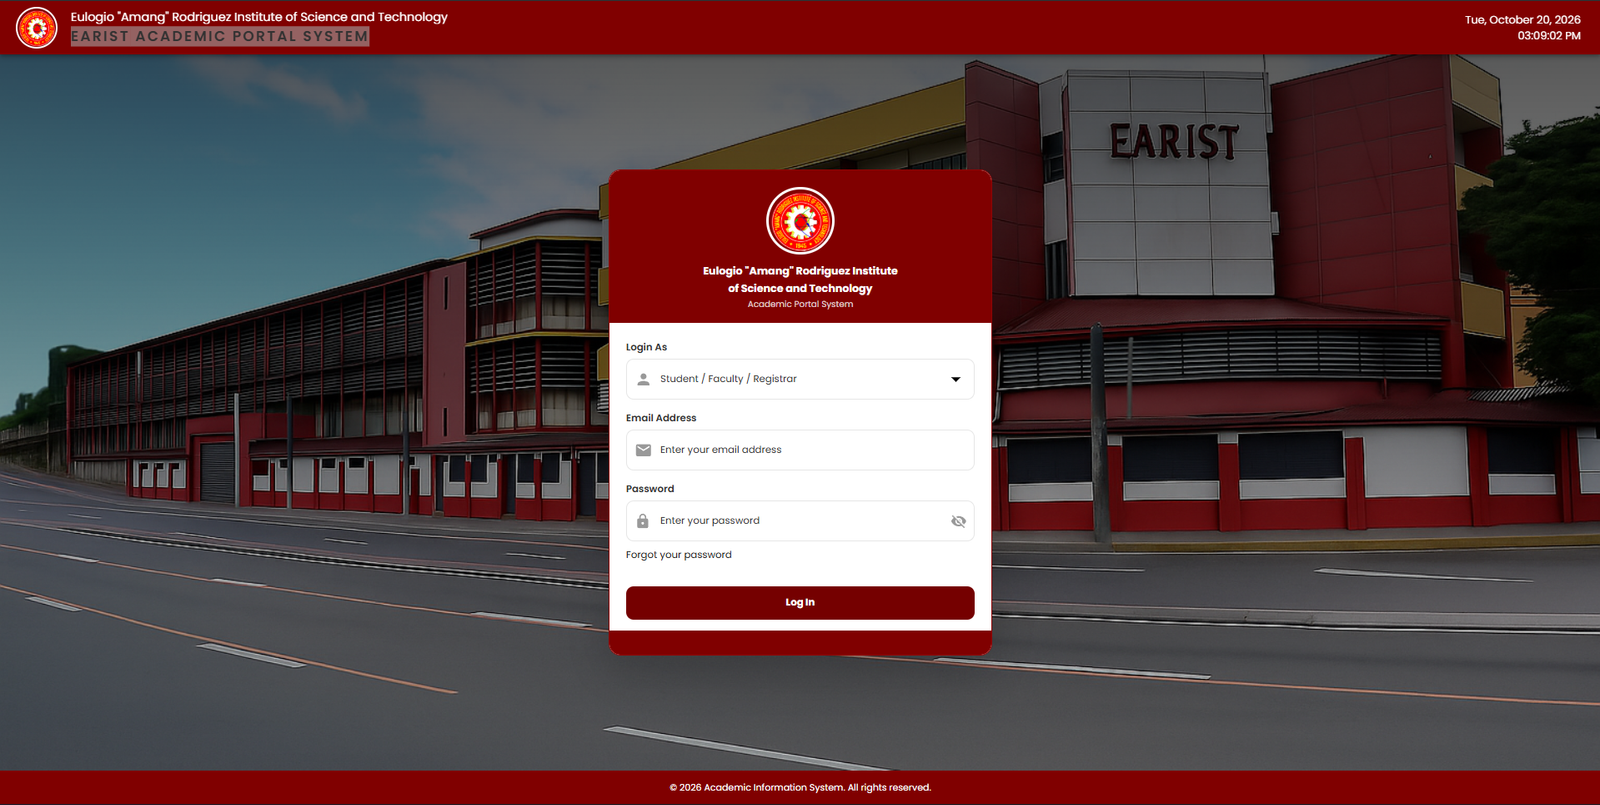This screenshot has height=805, width=1600.
Task: Click the clock time 03:09:02 PM
Action: [1549, 36]
